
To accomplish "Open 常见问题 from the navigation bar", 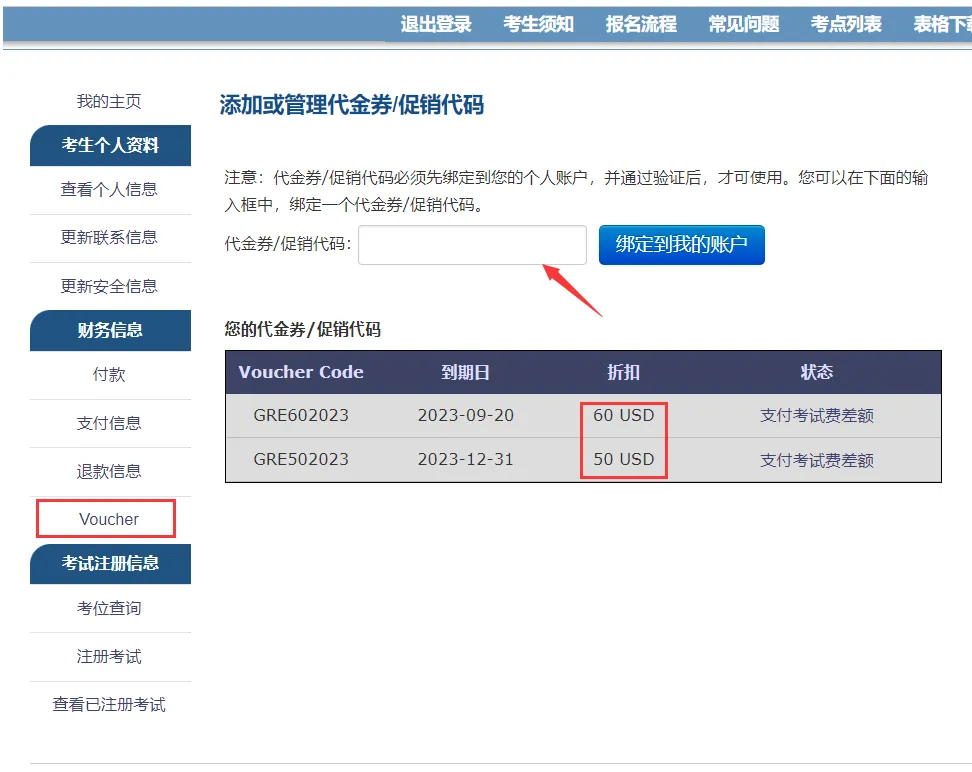I will [743, 24].
